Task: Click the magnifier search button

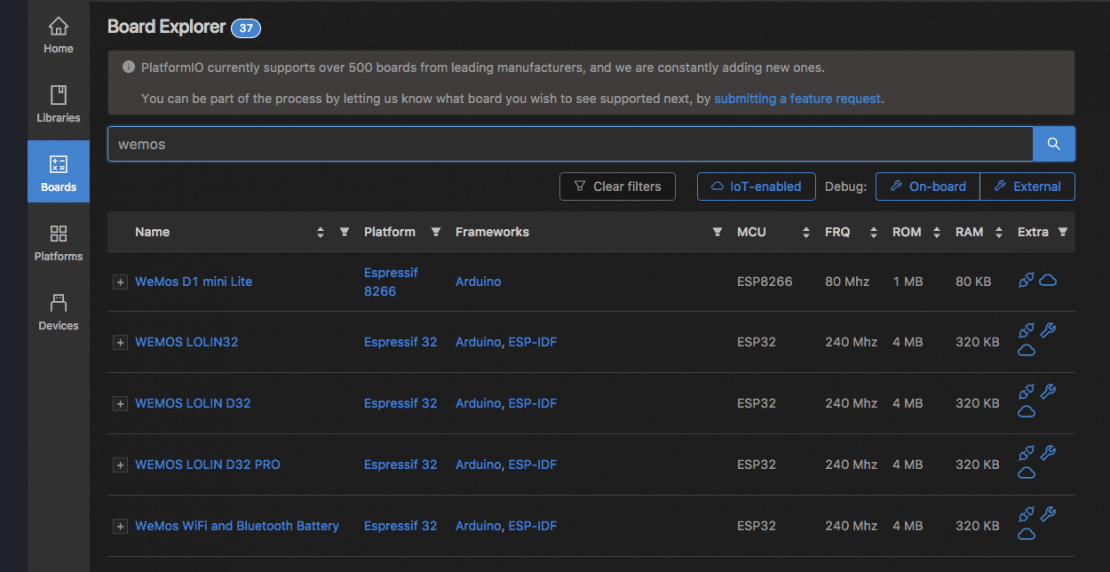Action: (x=1054, y=144)
